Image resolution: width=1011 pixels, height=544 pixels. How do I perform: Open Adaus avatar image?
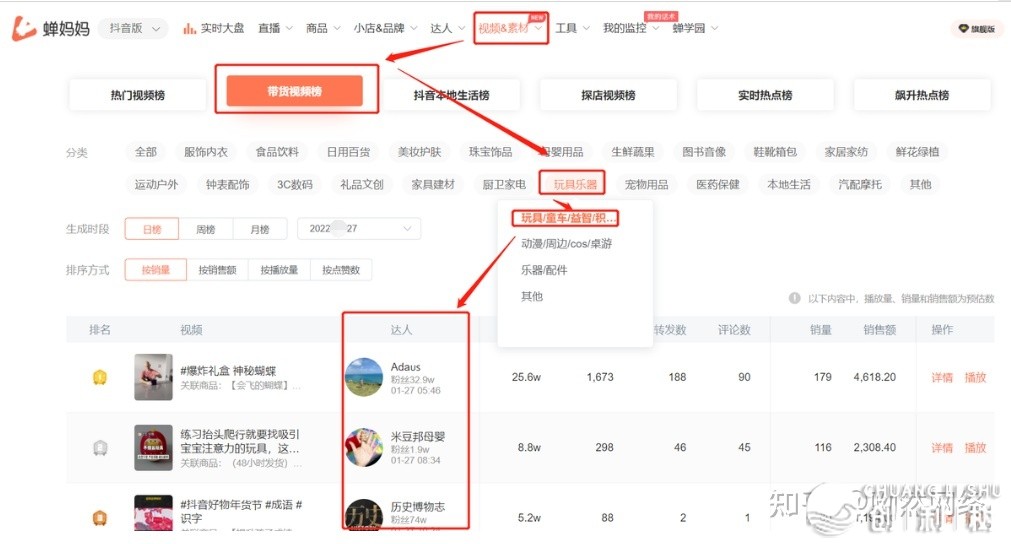pyautogui.click(x=364, y=377)
